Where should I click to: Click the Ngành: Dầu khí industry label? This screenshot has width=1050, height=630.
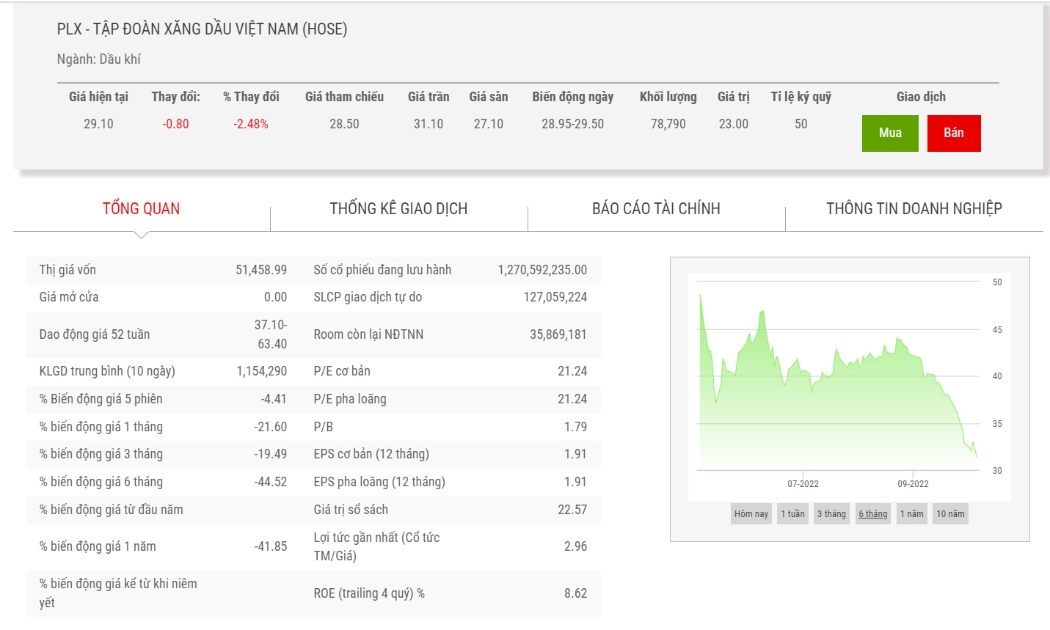click(98, 60)
